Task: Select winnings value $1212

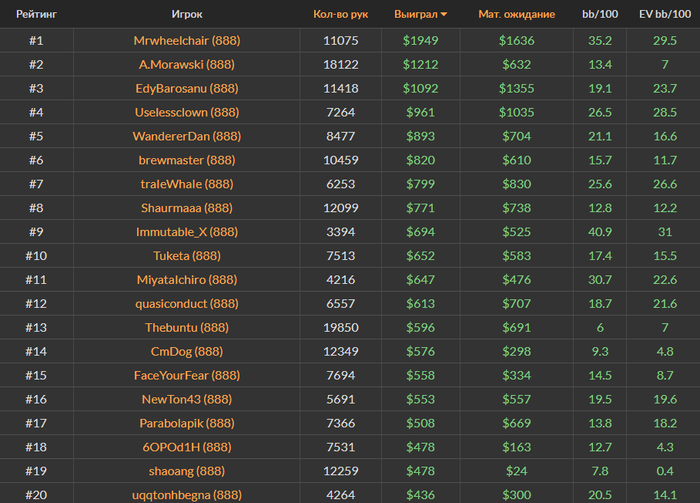Action: [421, 65]
